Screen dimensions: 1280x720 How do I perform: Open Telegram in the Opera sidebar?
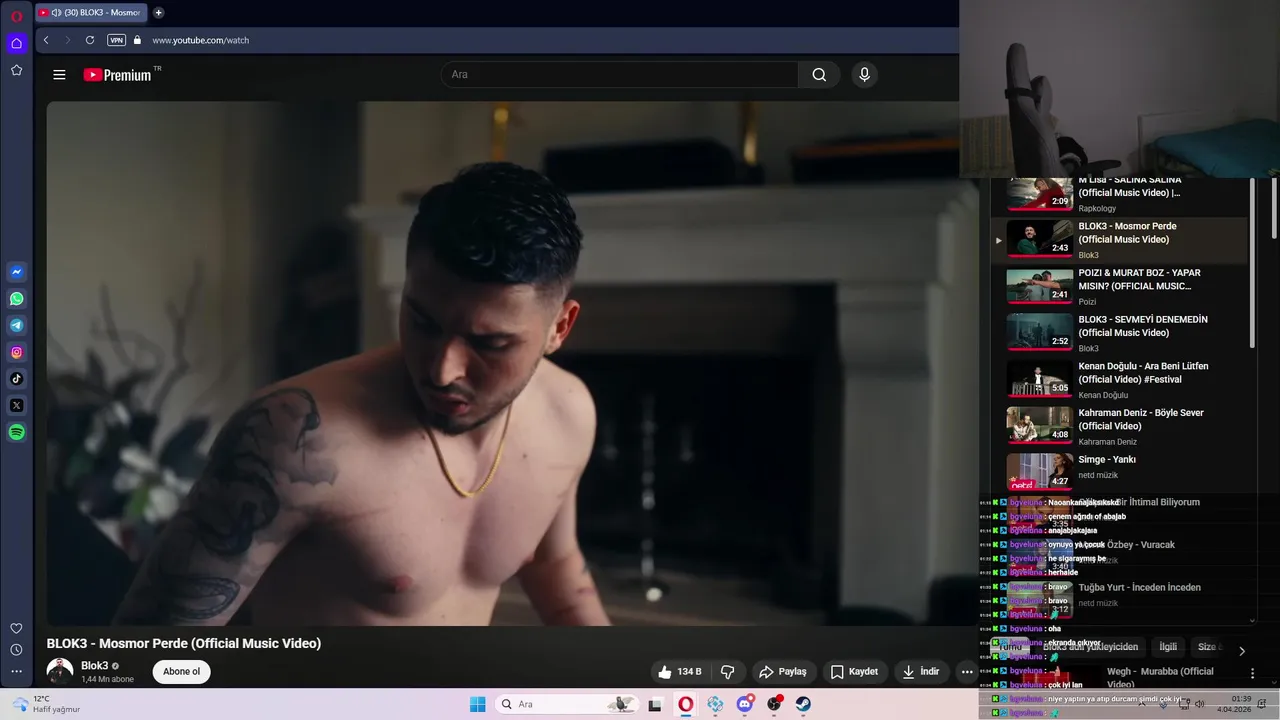[x=16, y=325]
